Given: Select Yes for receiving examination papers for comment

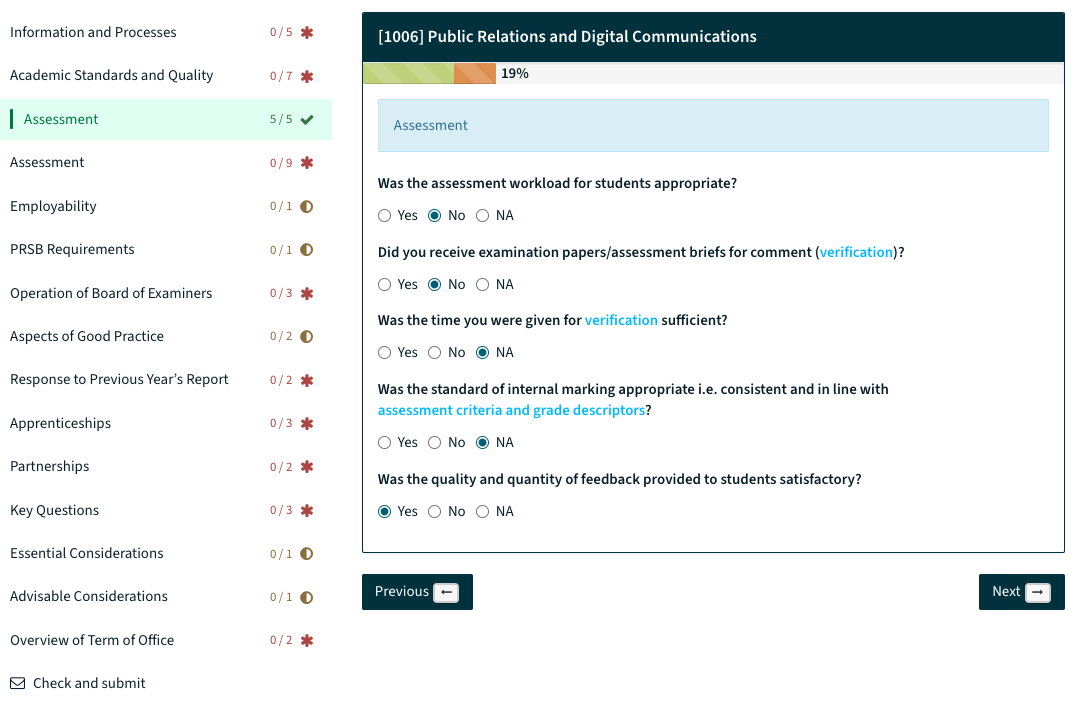Looking at the screenshot, I should click(385, 284).
